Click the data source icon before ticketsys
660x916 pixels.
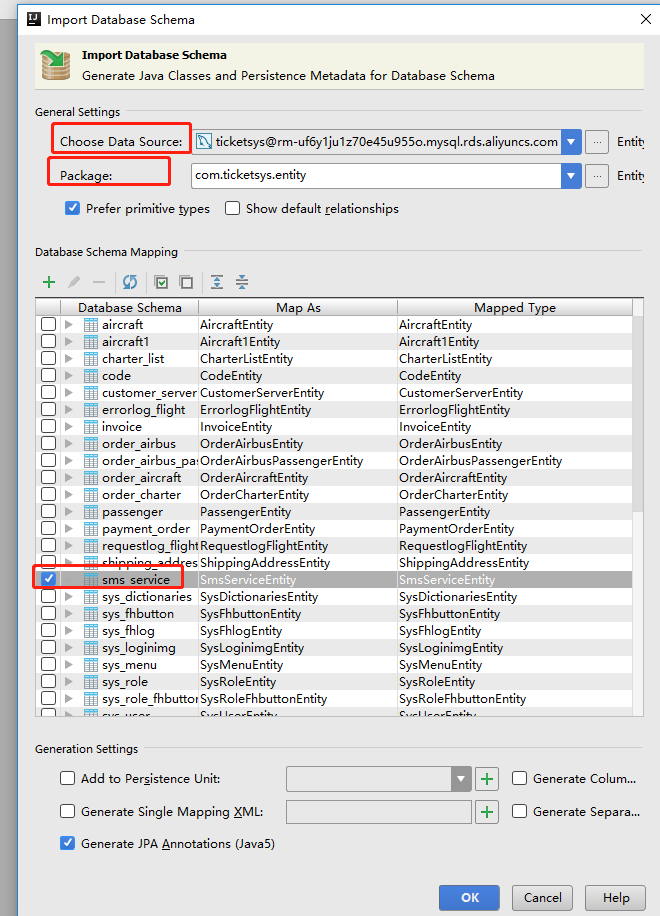pyautogui.click(x=203, y=141)
